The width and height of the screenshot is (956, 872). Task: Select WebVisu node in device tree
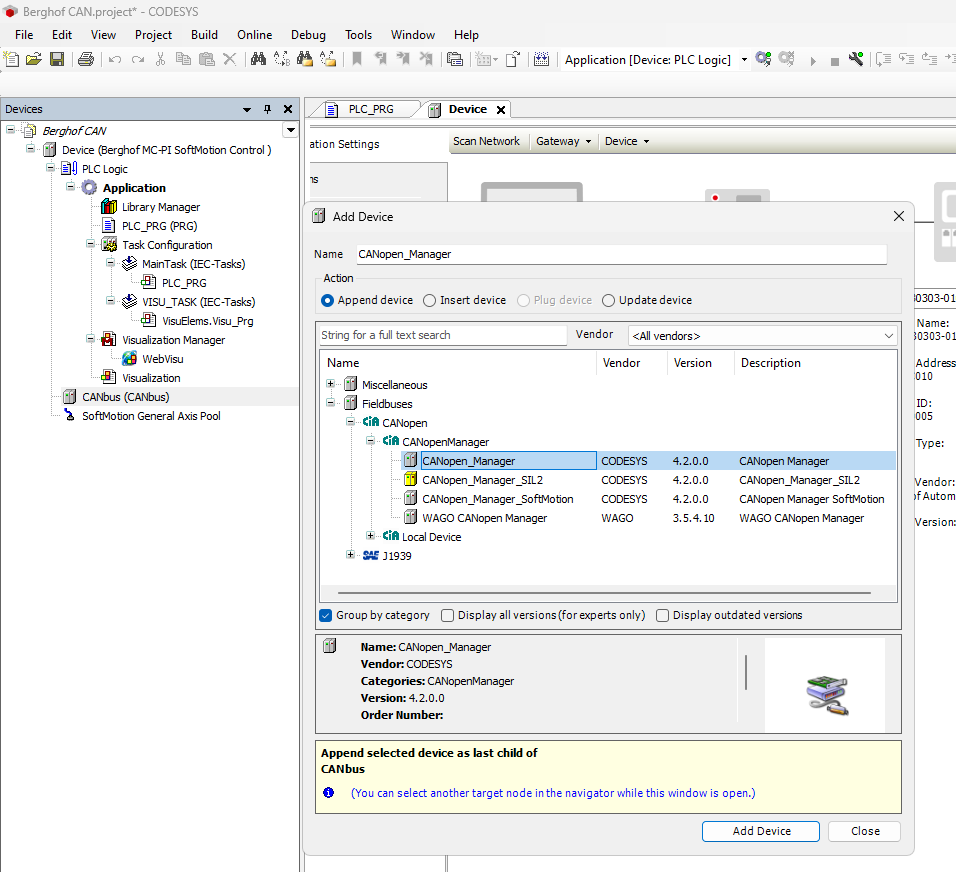[x=163, y=359]
